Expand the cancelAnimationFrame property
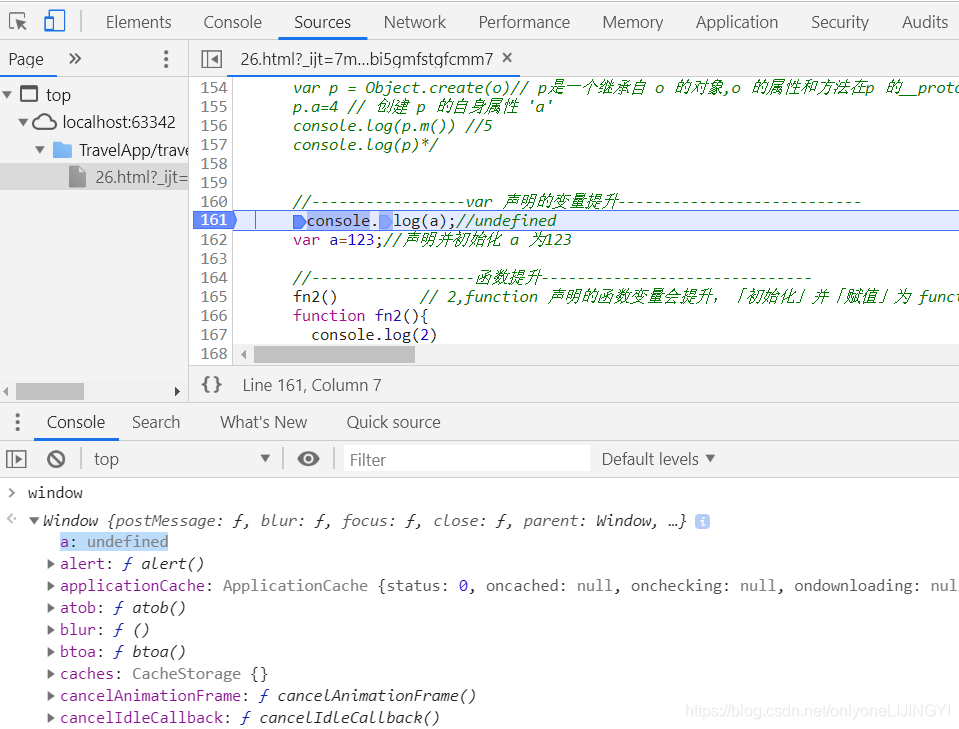 click(51, 696)
